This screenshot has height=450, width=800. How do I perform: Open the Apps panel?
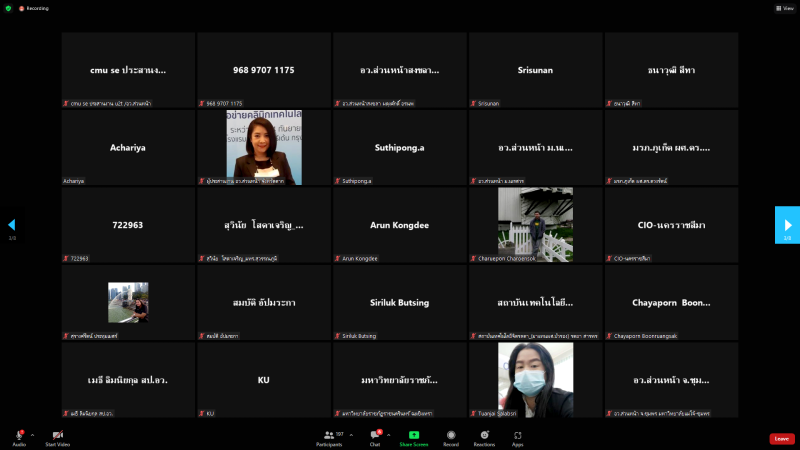pos(517,435)
